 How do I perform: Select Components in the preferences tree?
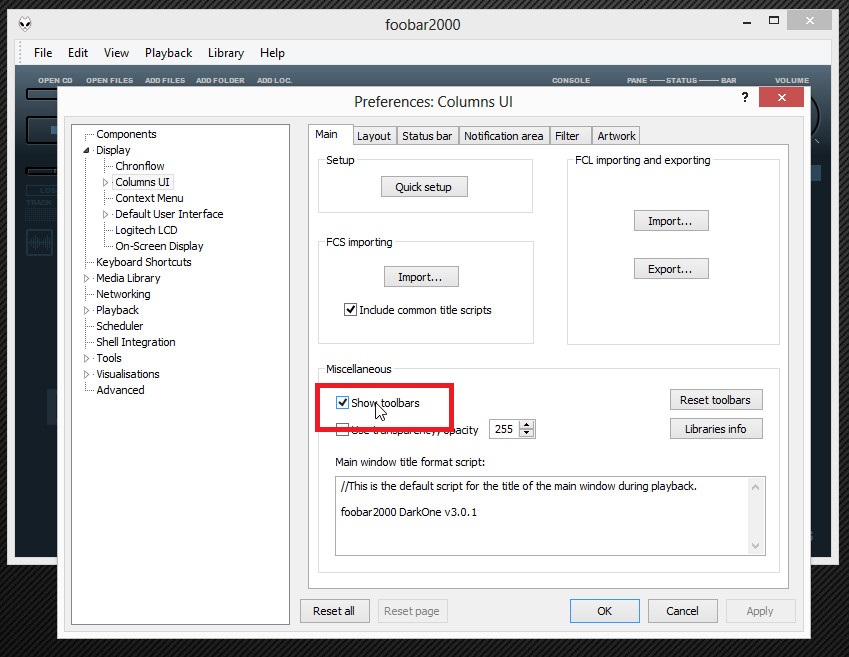coord(126,134)
